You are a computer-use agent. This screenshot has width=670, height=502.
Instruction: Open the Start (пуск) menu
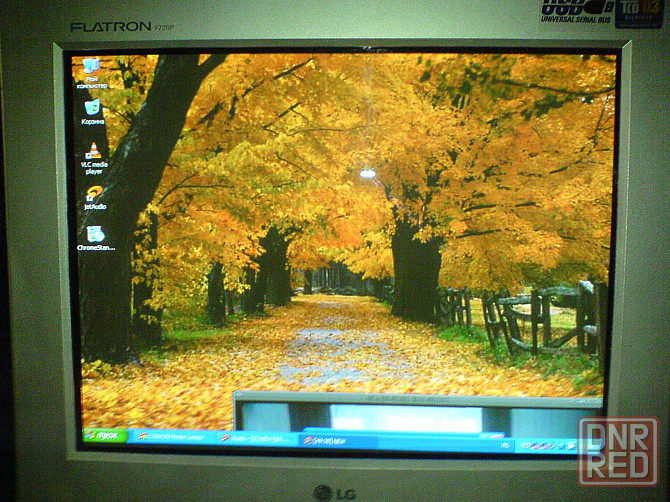pyautogui.click(x=105, y=435)
